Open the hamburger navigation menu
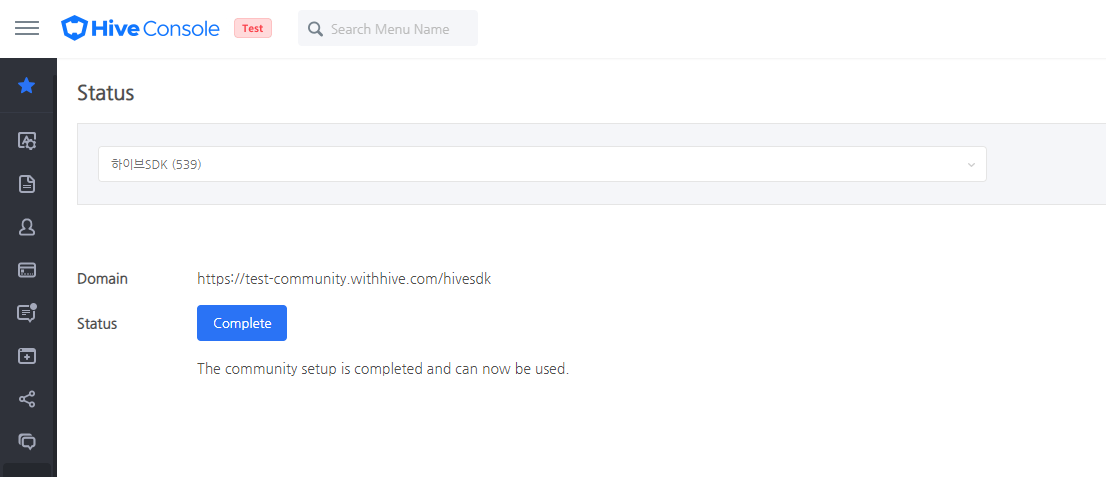 (x=27, y=28)
